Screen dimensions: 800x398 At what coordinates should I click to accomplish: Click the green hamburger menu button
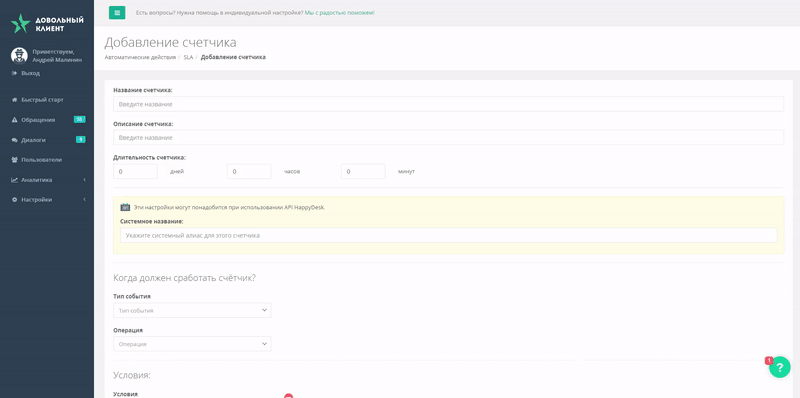(117, 13)
